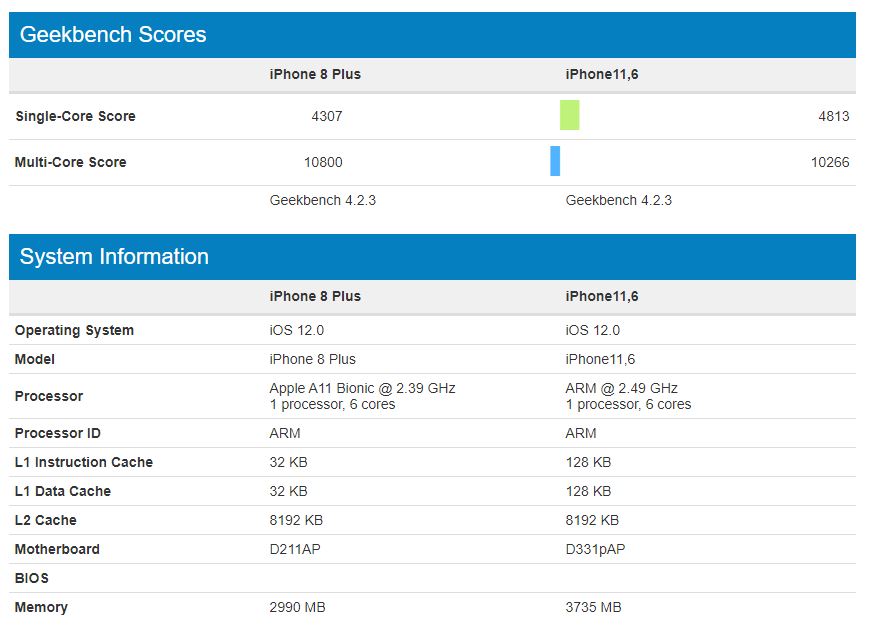
Task: Click the green Single-Core comparison bar
Action: [569, 115]
